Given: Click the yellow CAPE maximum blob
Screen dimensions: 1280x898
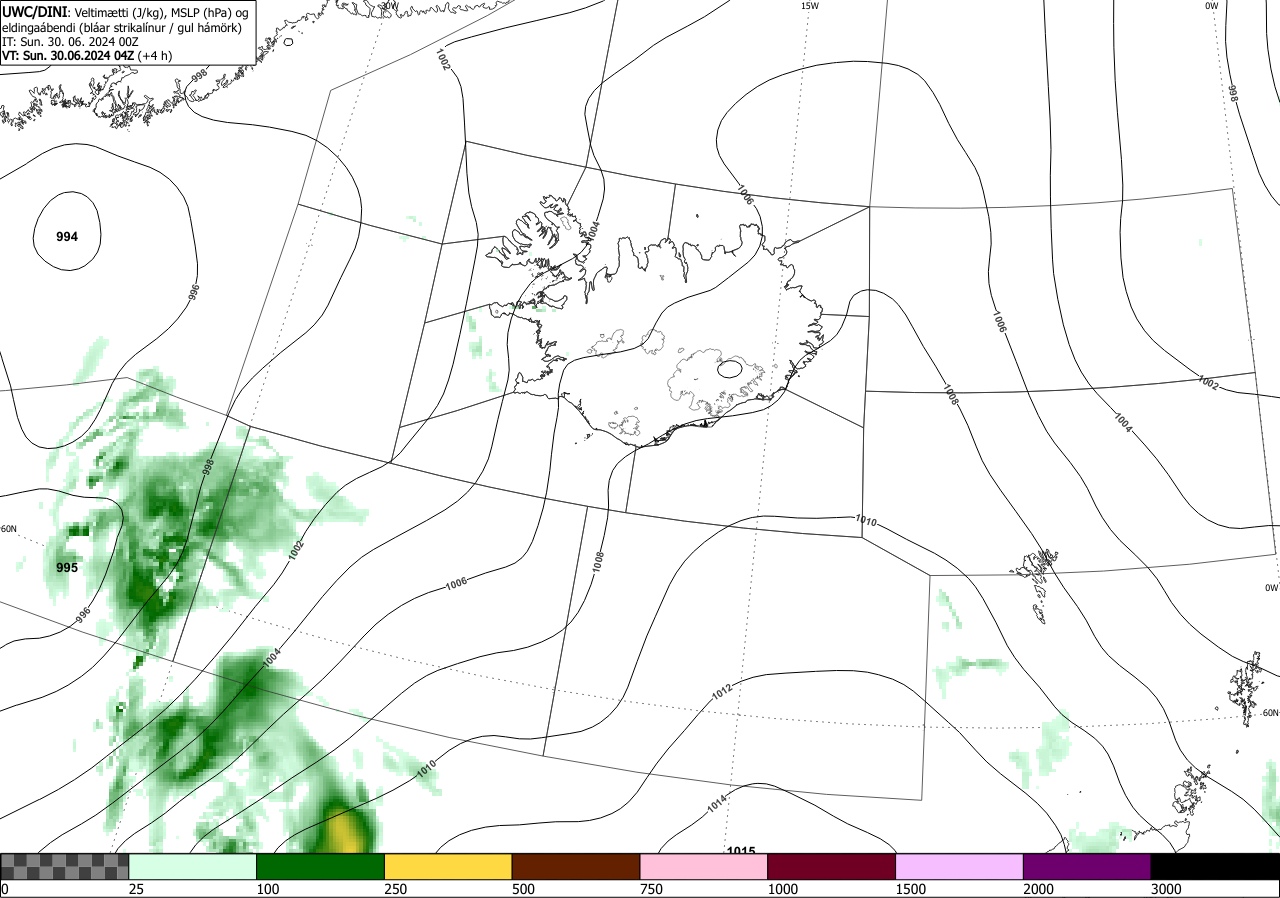Looking at the screenshot, I should point(346,829).
